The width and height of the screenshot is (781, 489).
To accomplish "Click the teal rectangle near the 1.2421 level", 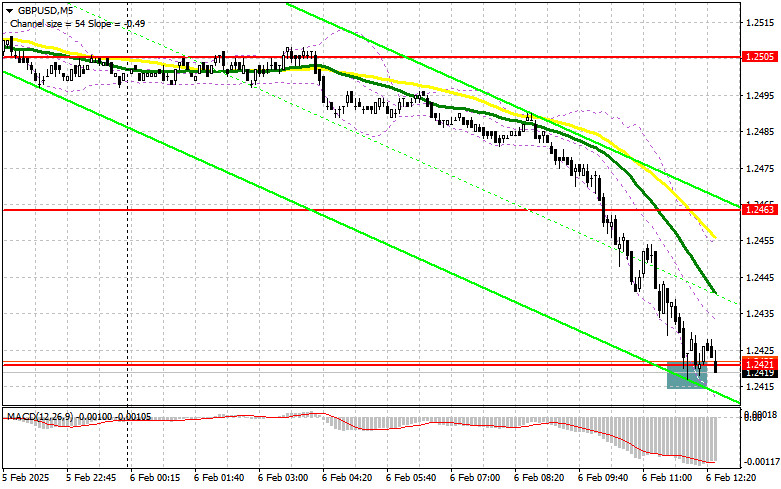I will pos(687,375).
